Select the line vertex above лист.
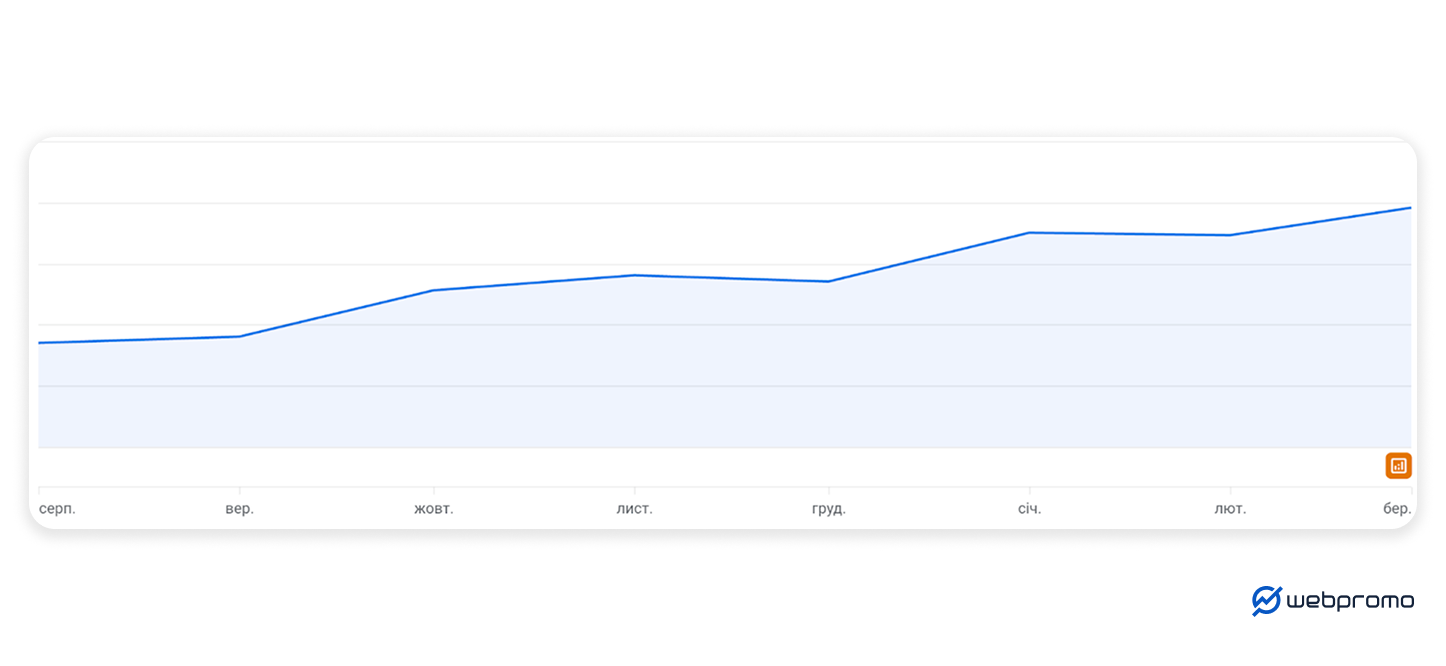 point(635,275)
